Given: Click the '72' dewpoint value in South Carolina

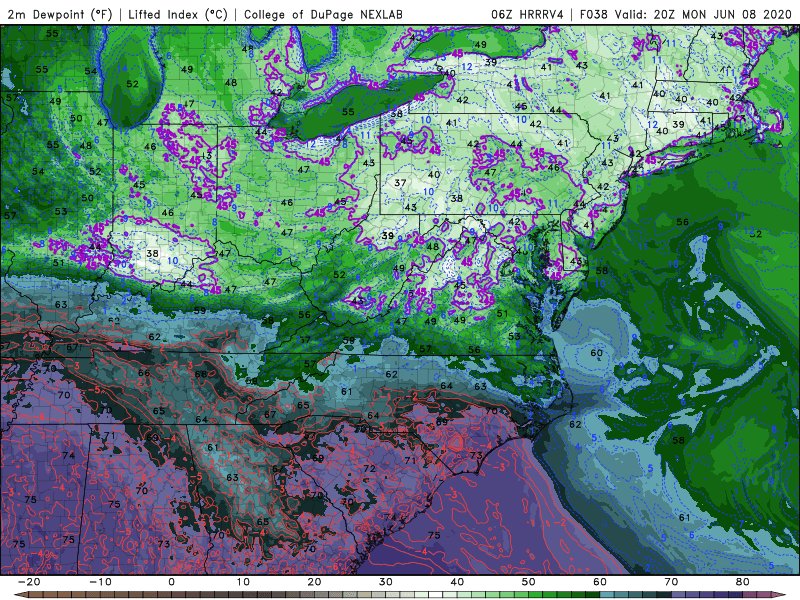Looking at the screenshot, I should coord(369,468).
